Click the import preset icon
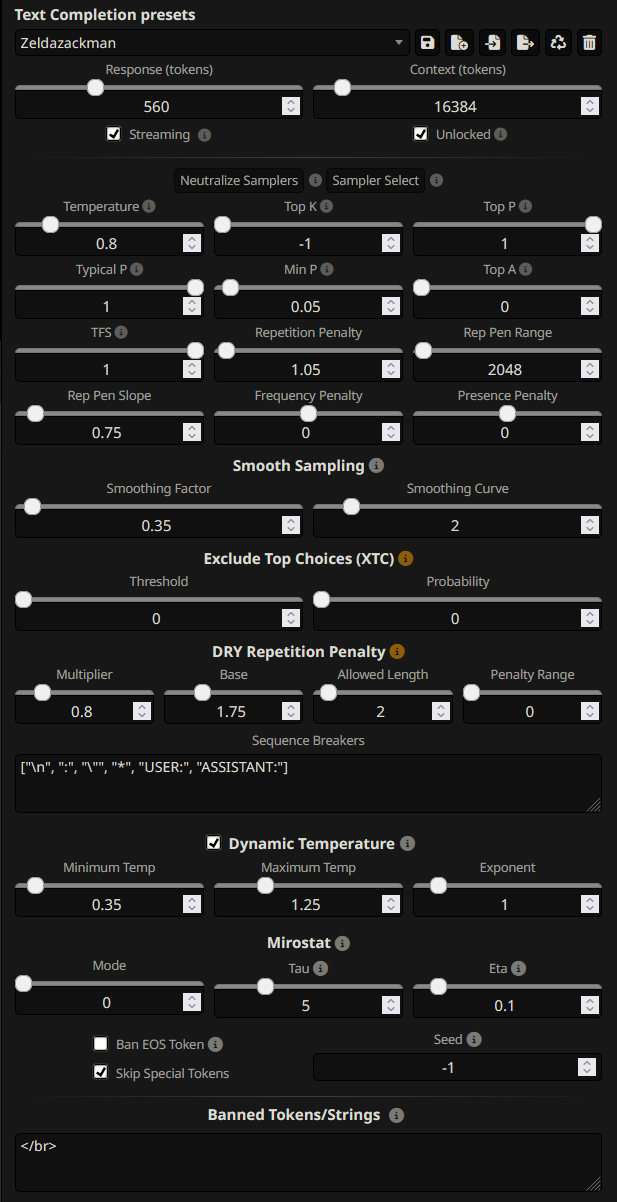 pos(493,42)
